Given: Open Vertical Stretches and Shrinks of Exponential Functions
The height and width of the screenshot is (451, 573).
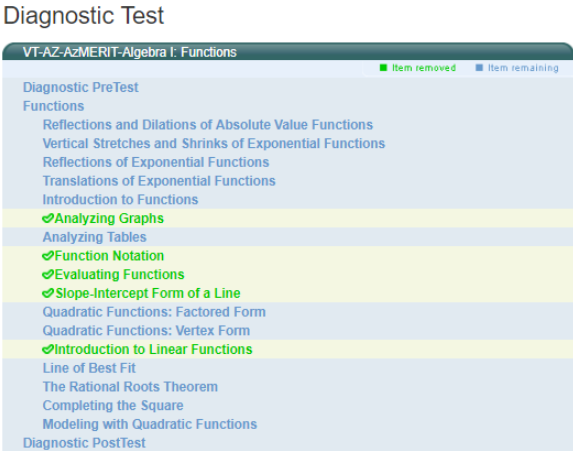Looking at the screenshot, I should point(214,143).
